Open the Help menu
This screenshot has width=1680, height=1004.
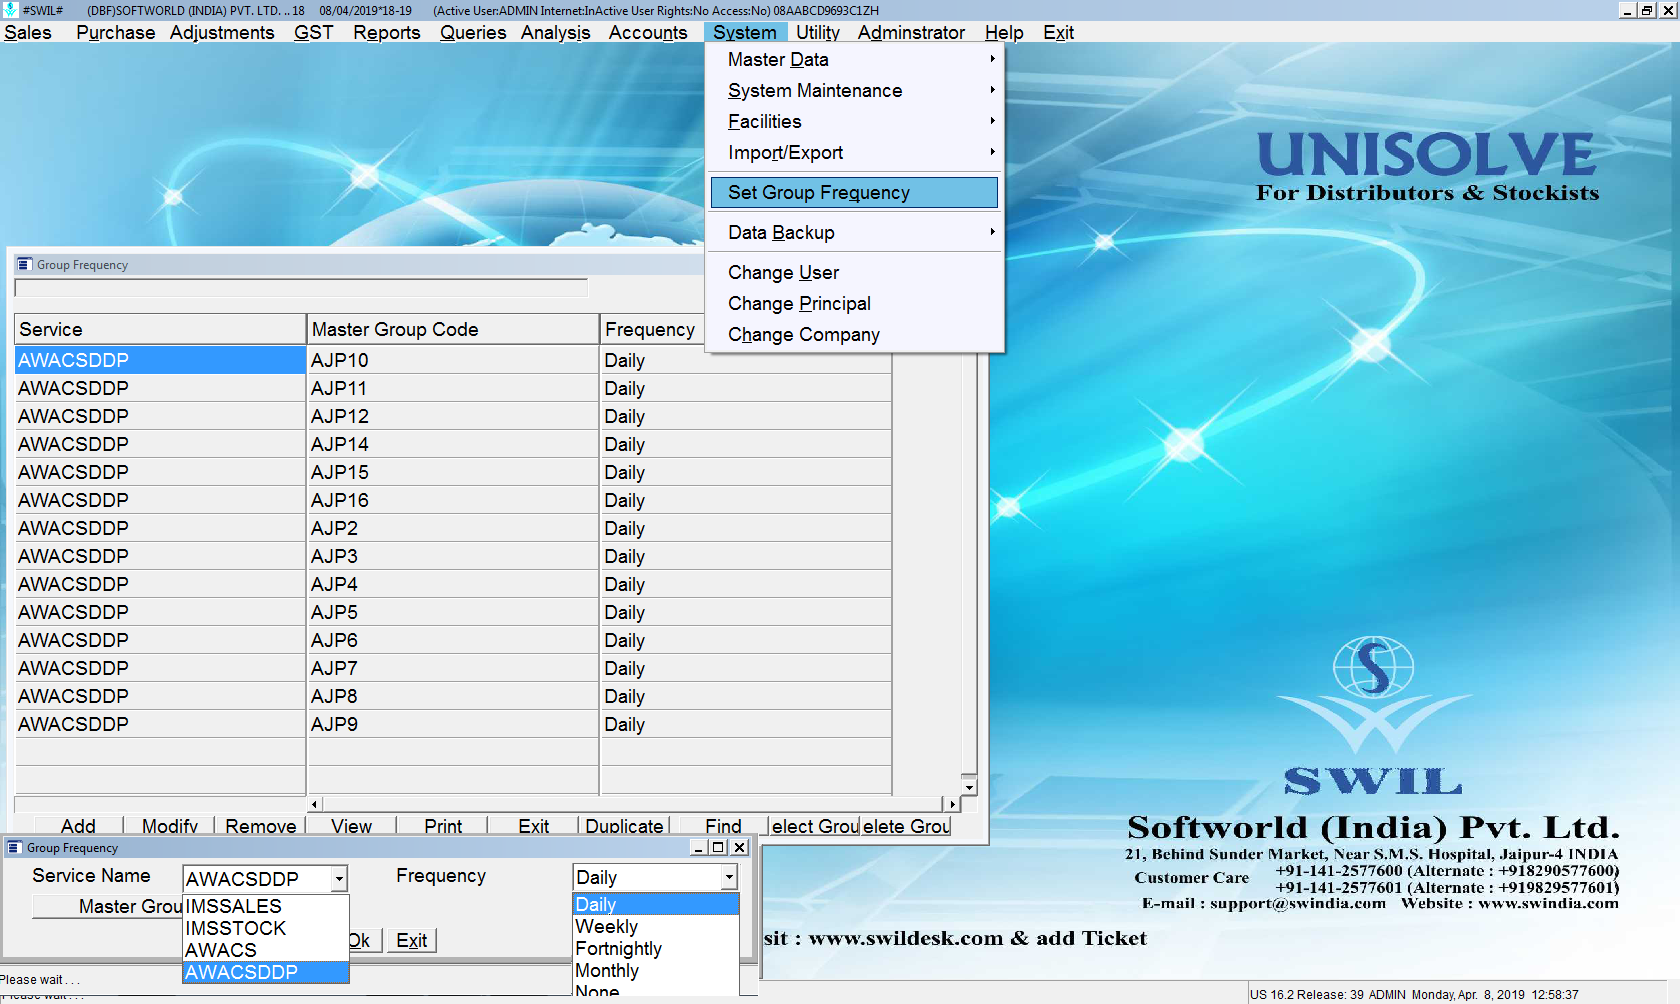[x=1004, y=32]
